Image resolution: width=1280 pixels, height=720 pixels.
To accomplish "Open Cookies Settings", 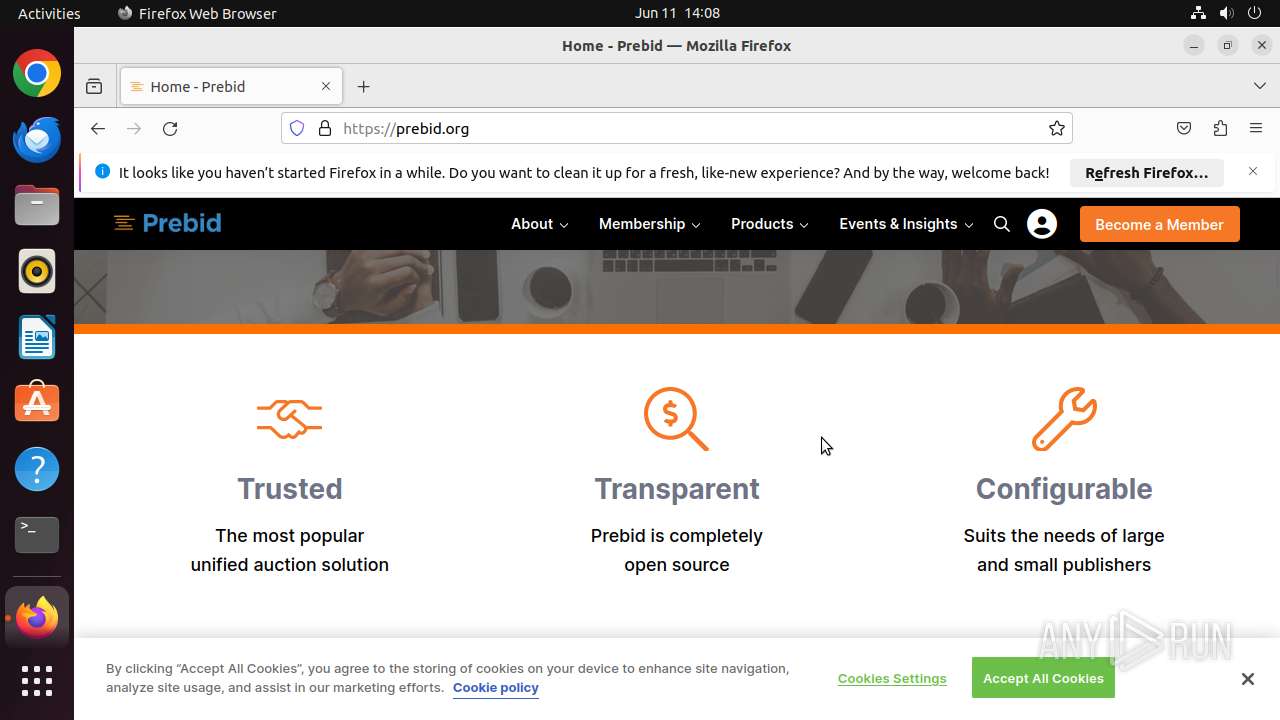I will 892,678.
